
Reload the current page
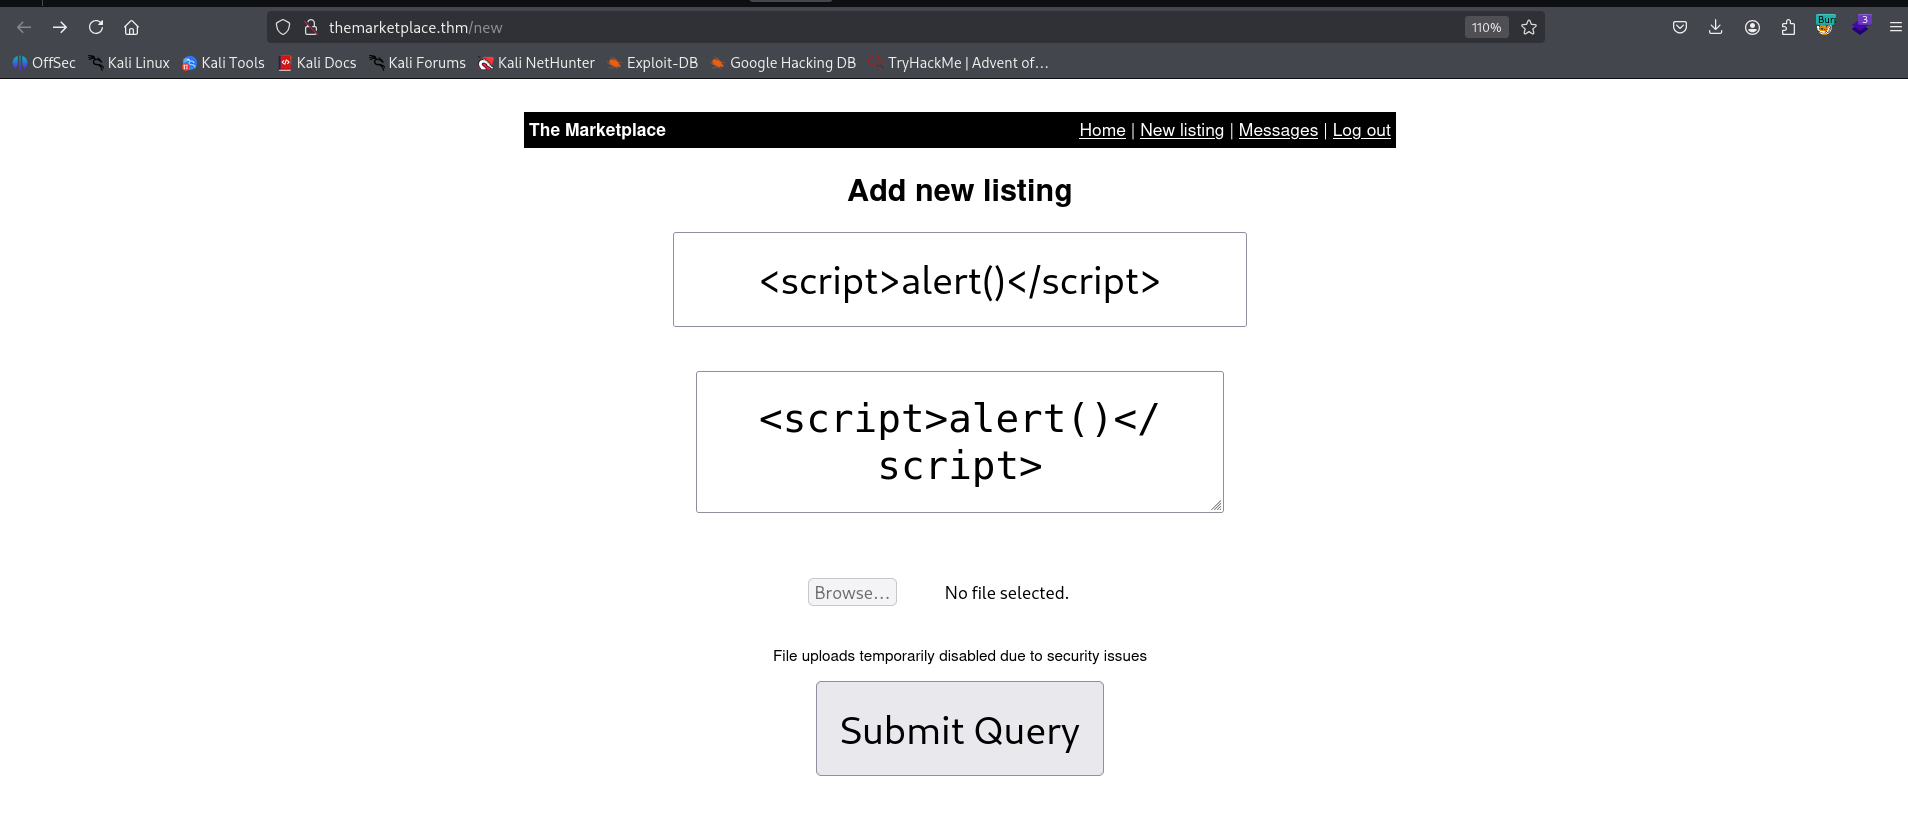coord(96,27)
